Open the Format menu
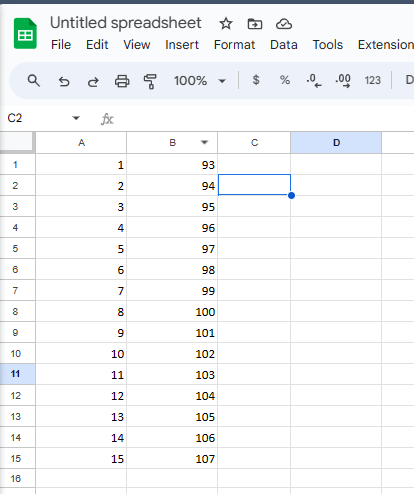The height and width of the screenshot is (494, 414). pyautogui.click(x=234, y=45)
